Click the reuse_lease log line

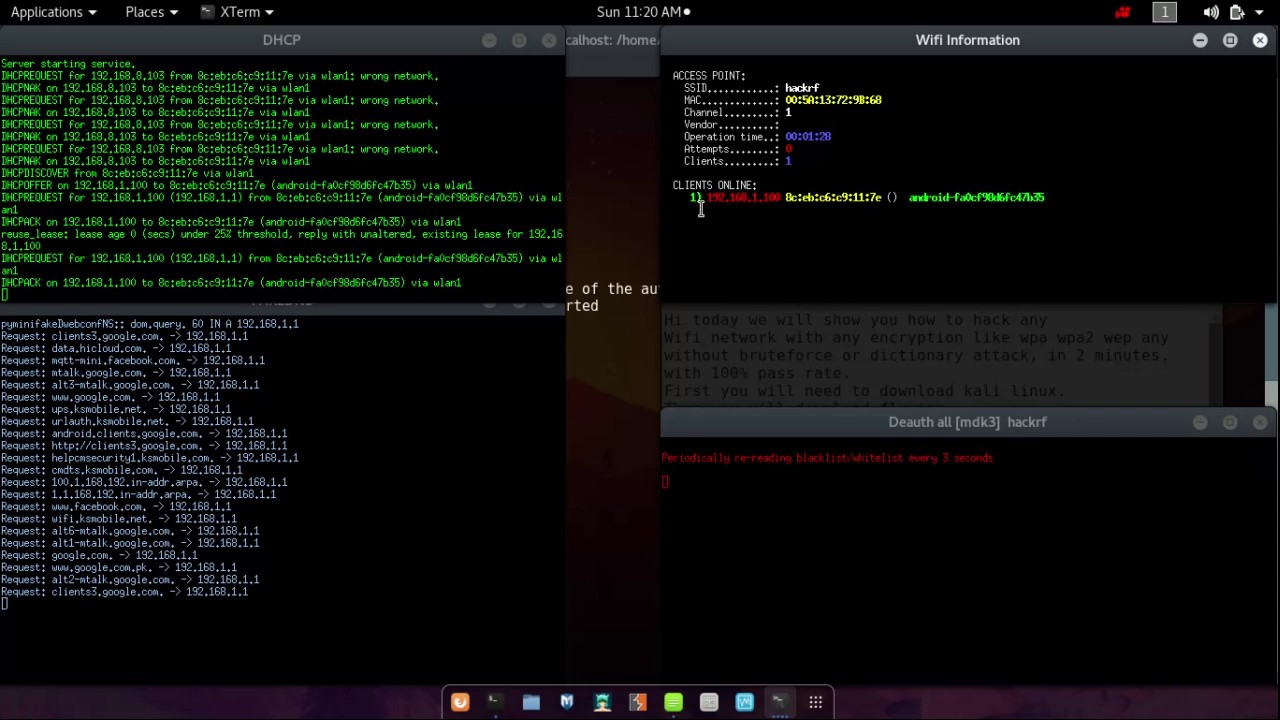pyautogui.click(x=281, y=240)
